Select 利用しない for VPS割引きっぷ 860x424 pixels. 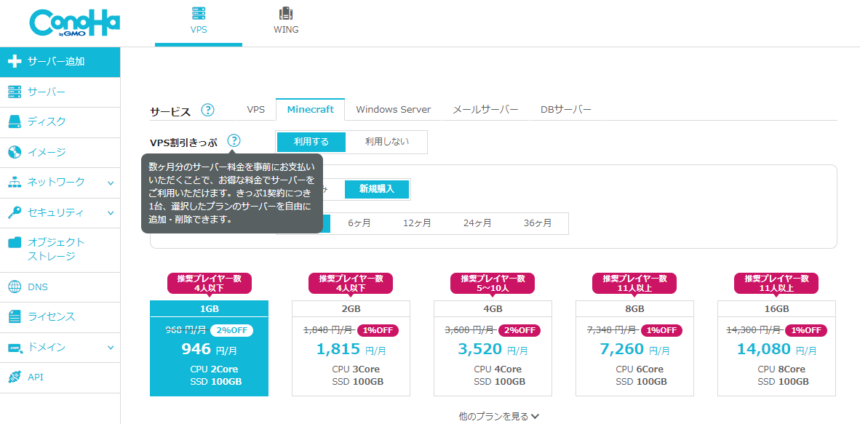pos(387,142)
